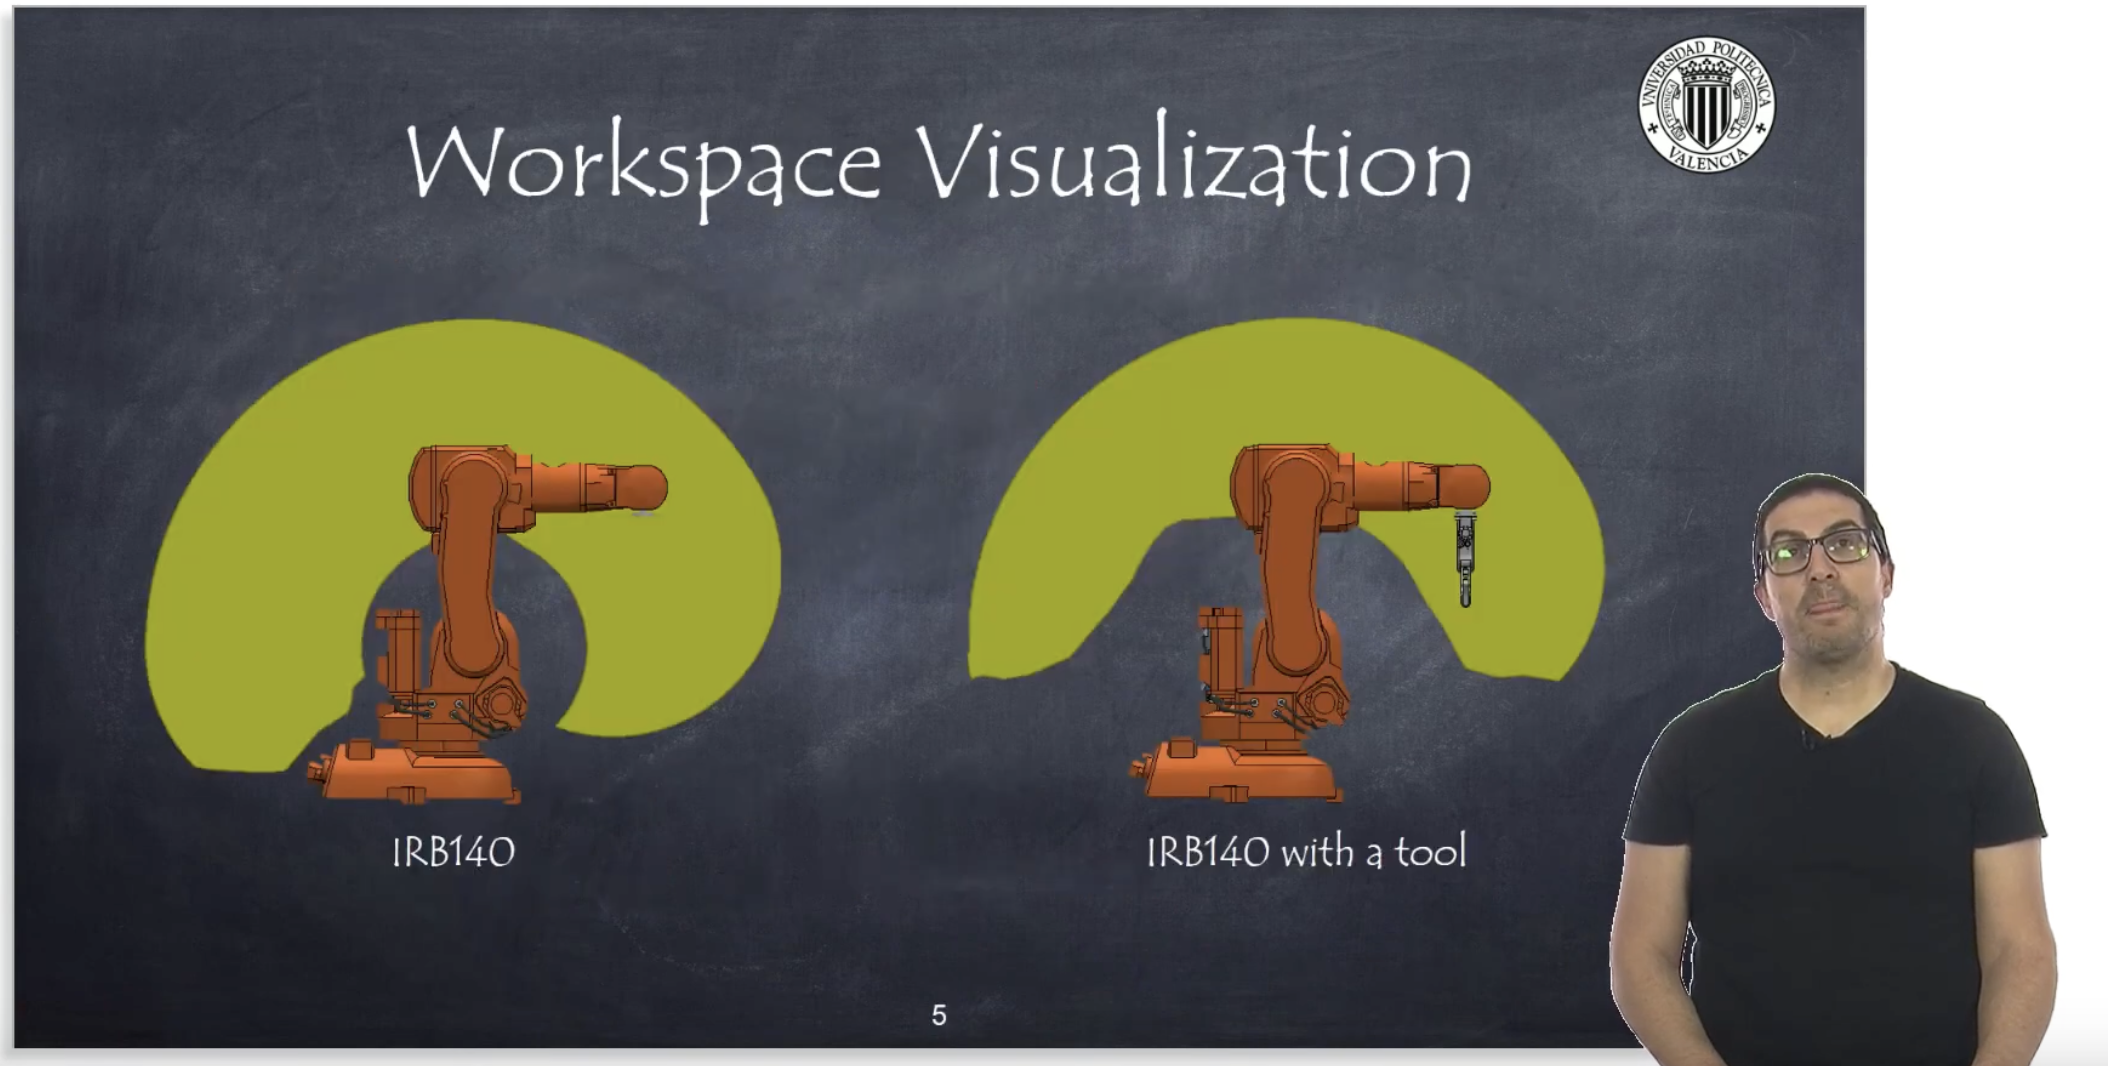This screenshot has height=1066, width=2108.
Task: Select the slide number 5 footer
Action: [x=937, y=1015]
